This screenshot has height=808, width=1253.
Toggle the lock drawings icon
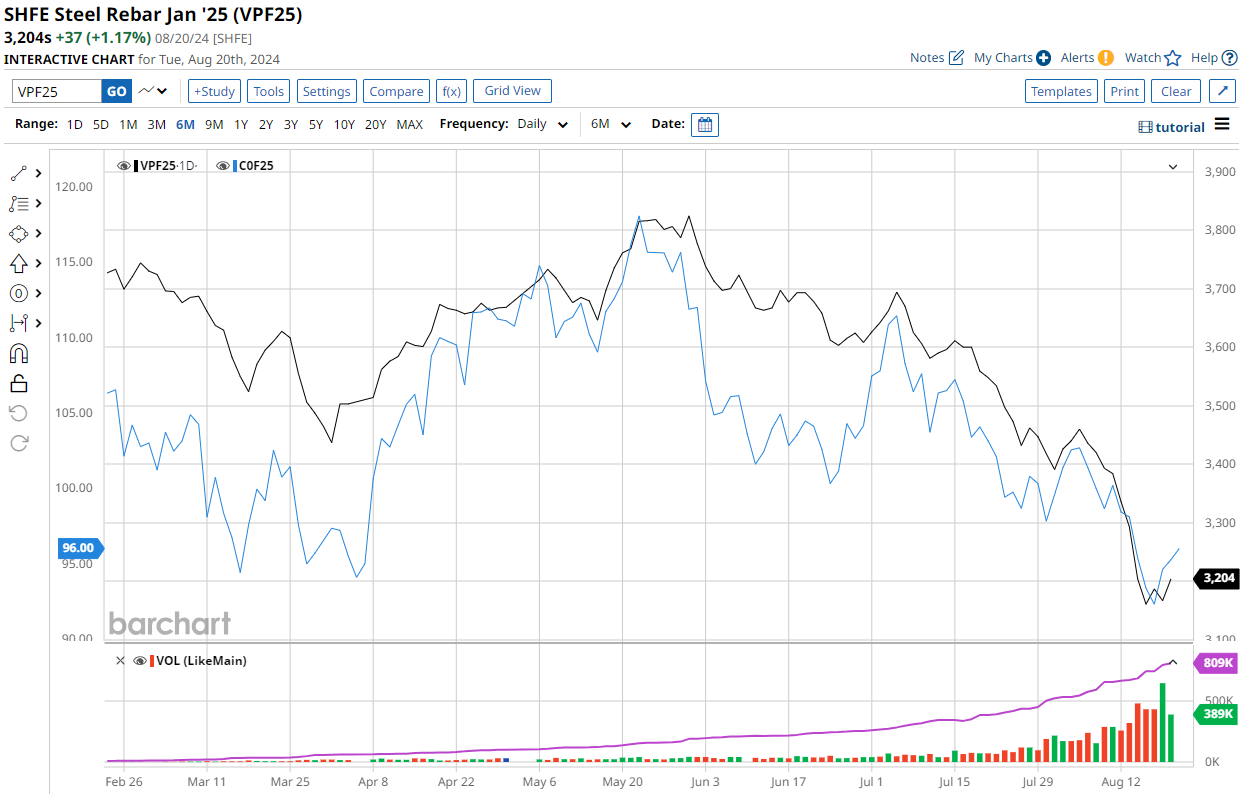point(18,383)
